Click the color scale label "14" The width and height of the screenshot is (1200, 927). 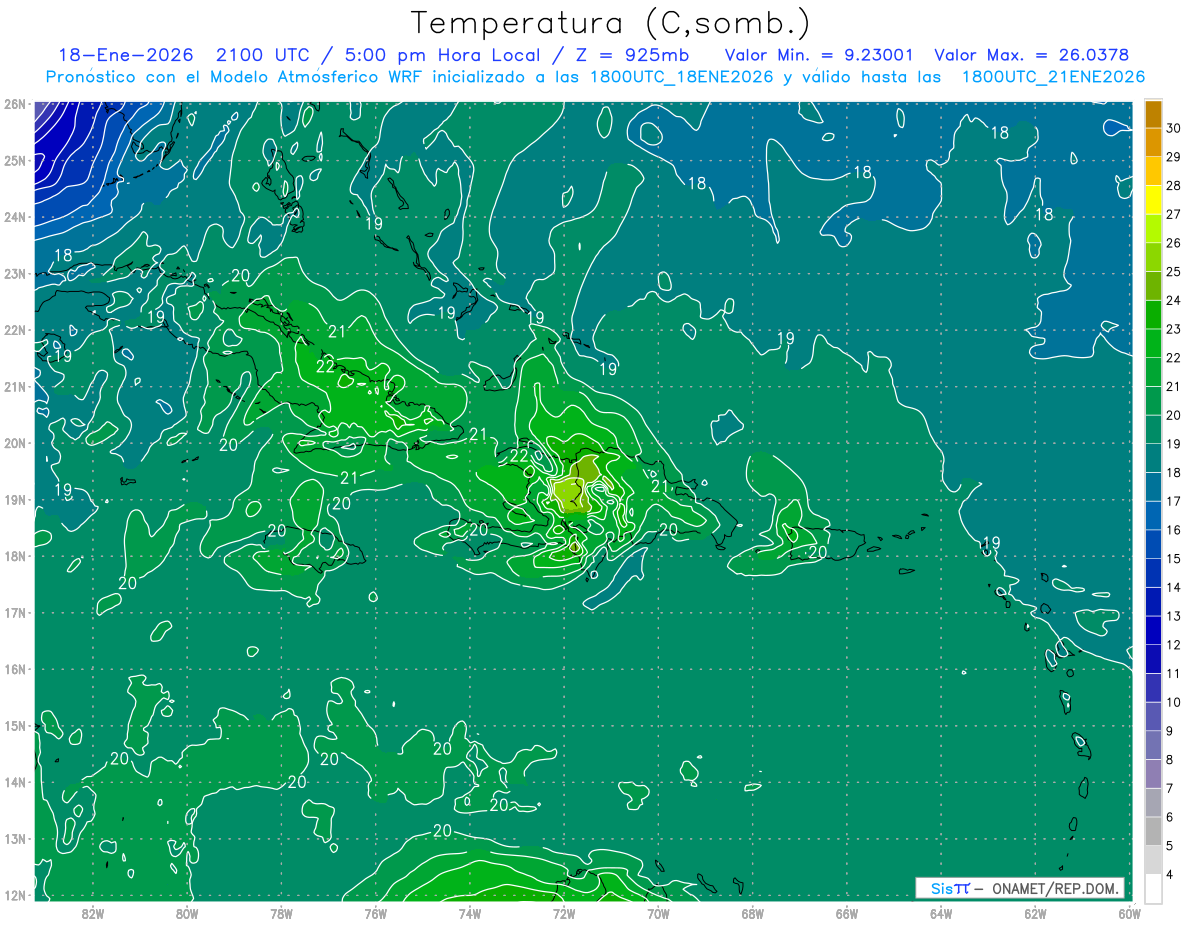1174,587
